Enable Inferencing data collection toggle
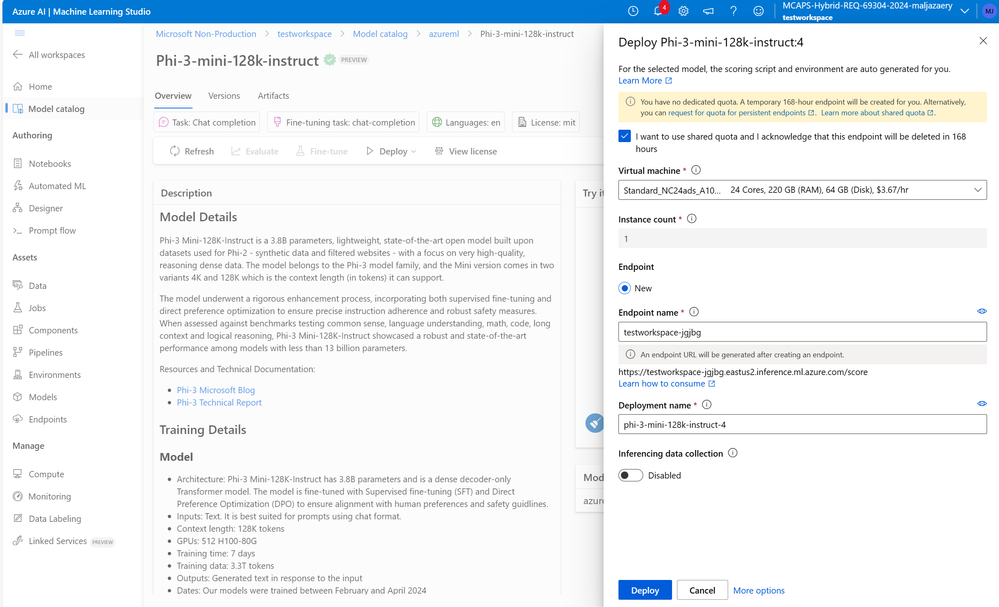Image resolution: width=999 pixels, height=607 pixels. coord(630,475)
